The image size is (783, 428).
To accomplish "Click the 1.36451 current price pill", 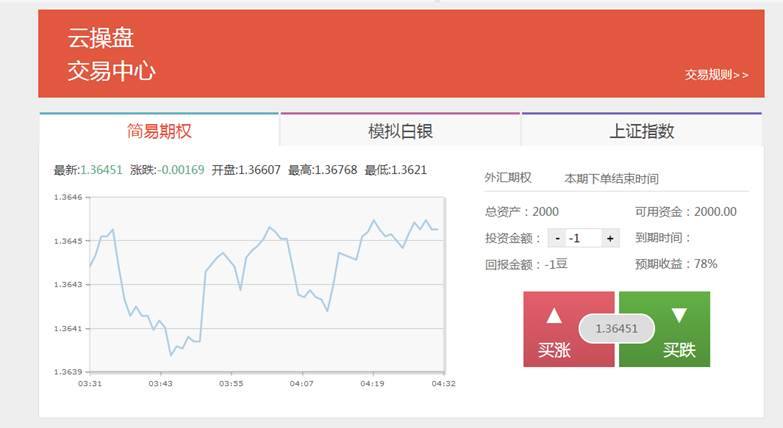I will pyautogui.click(x=616, y=329).
